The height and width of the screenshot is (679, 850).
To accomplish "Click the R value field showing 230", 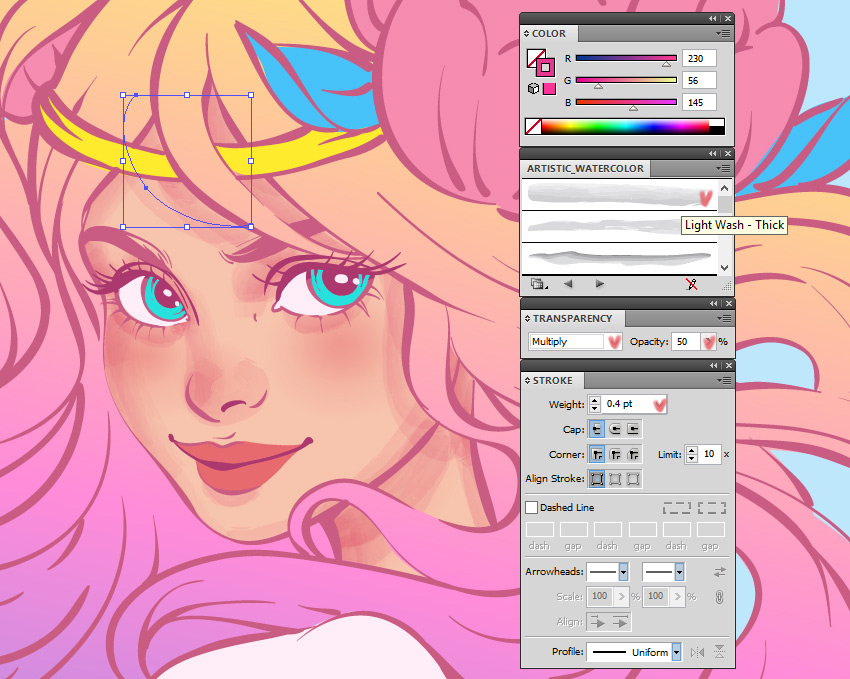I will pos(699,59).
